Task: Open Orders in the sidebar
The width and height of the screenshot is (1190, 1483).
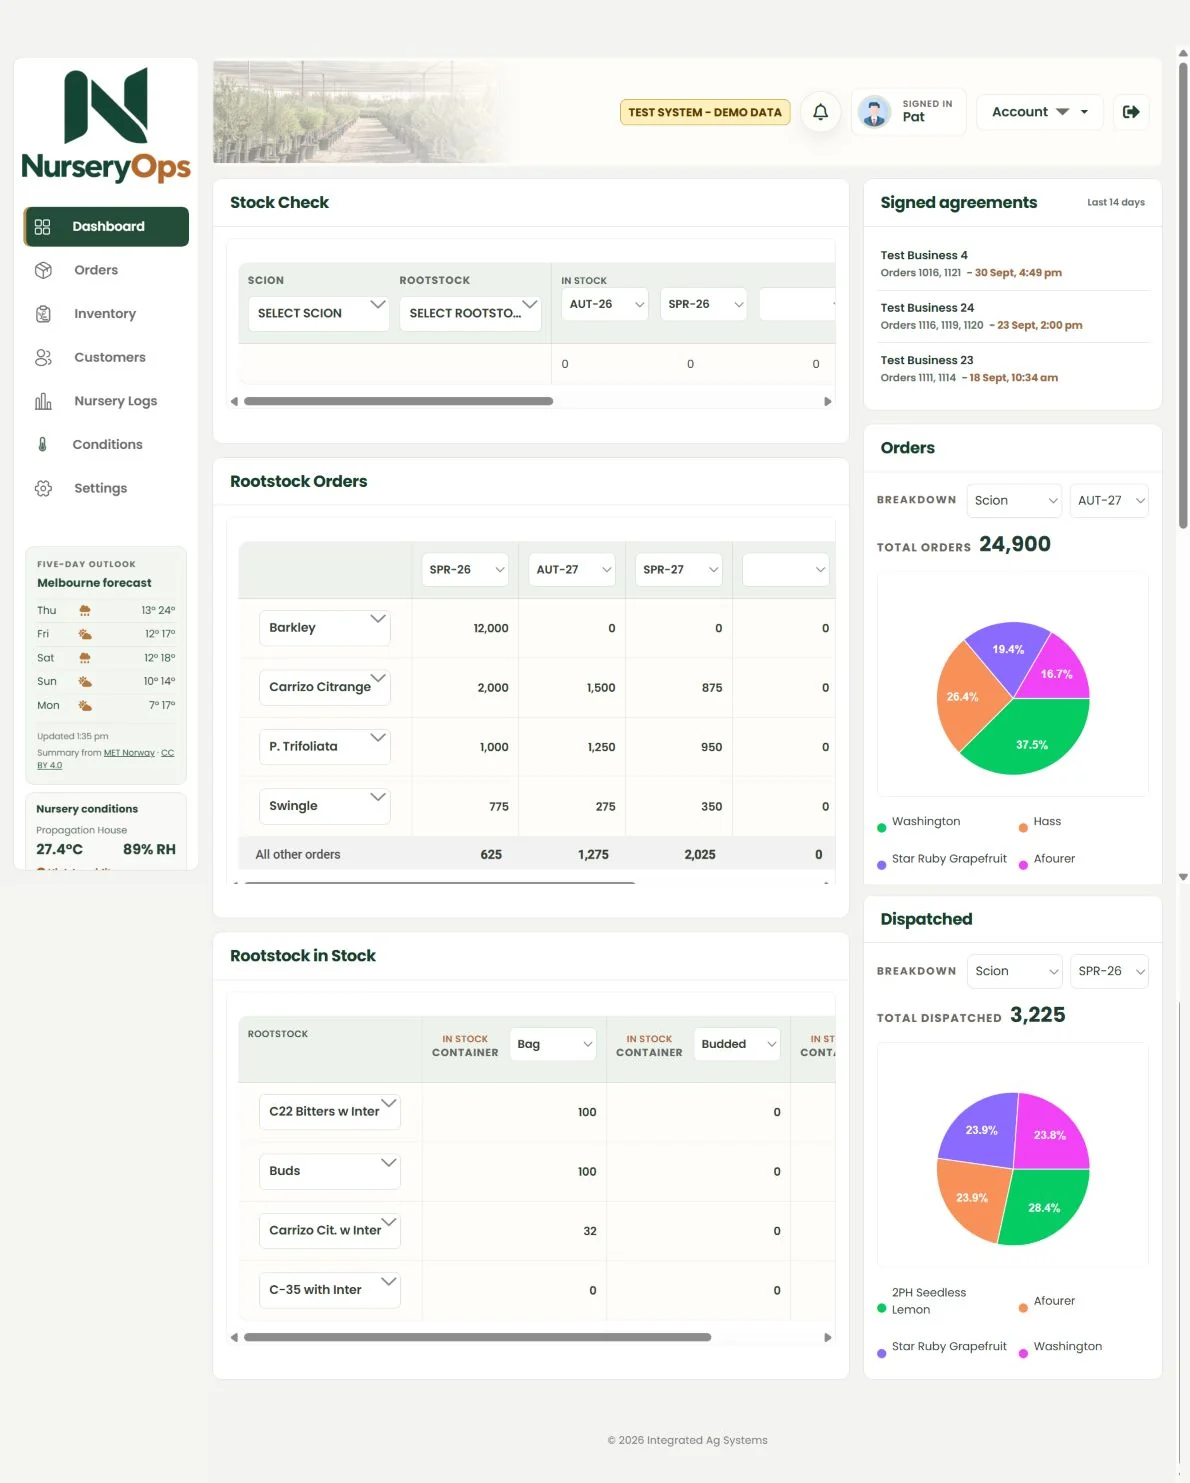Action: click(x=106, y=270)
